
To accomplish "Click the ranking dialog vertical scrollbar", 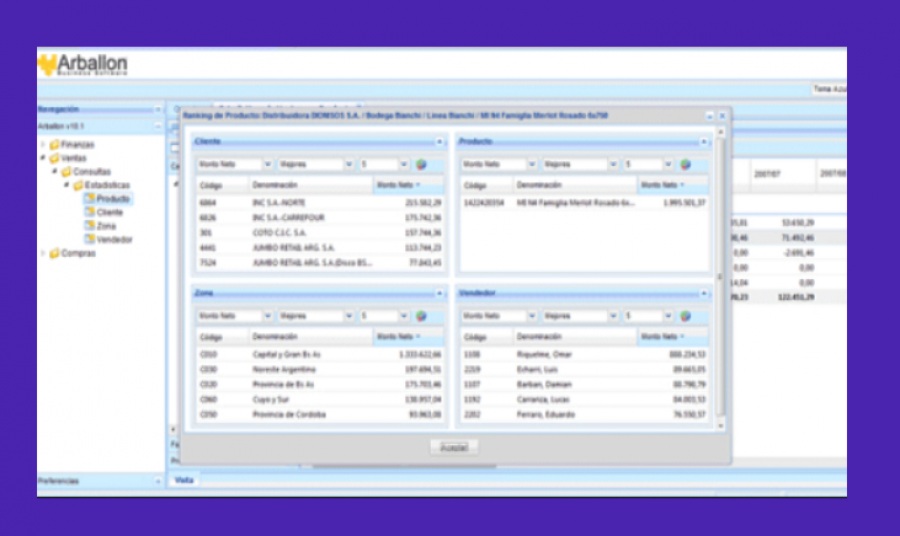I will coord(721,278).
